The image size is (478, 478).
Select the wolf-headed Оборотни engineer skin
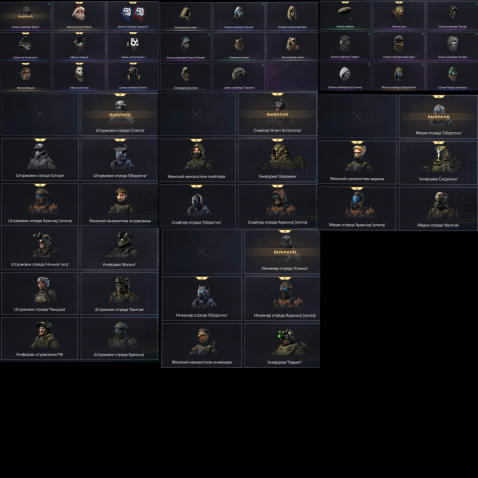click(202, 298)
